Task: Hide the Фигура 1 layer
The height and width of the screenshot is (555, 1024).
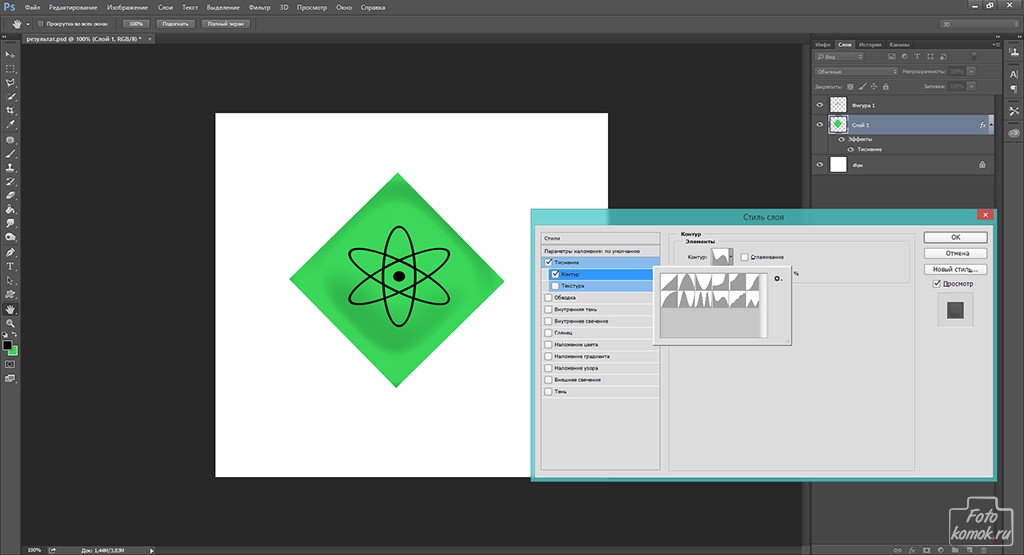Action: click(x=820, y=104)
